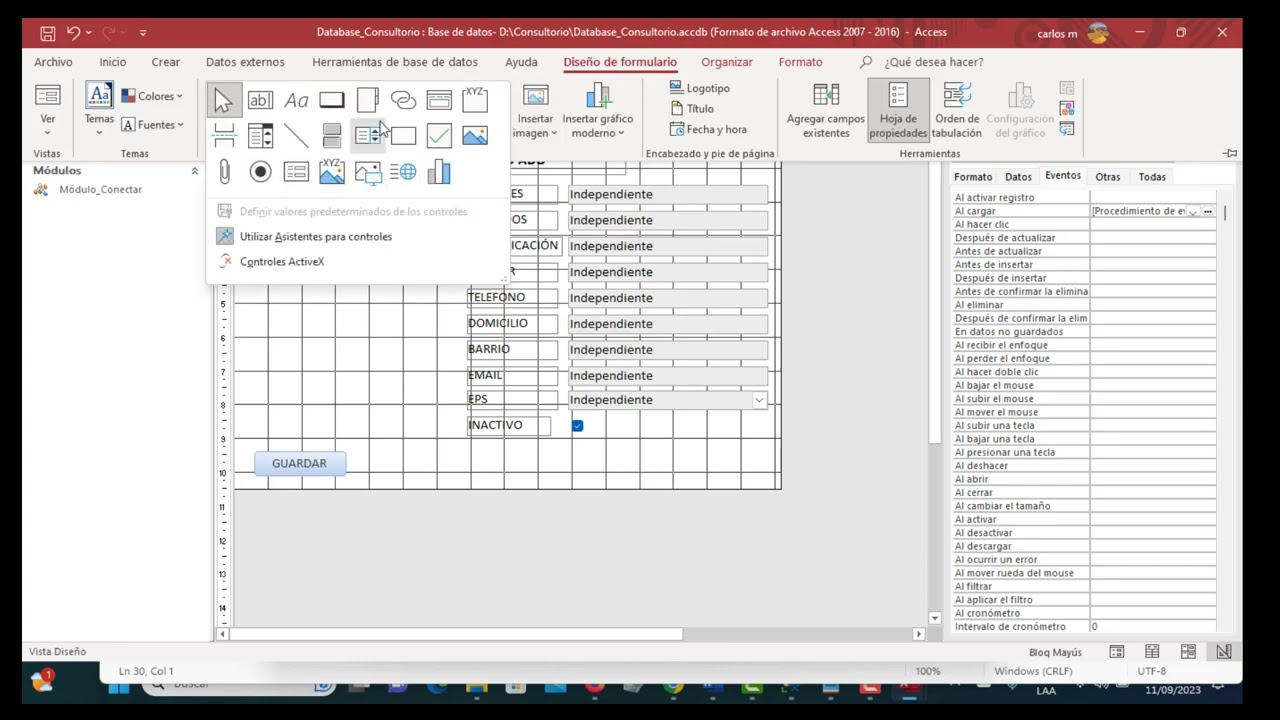Click the Save icon in title bar
Screen dimensions: 1280x720
[47, 33]
